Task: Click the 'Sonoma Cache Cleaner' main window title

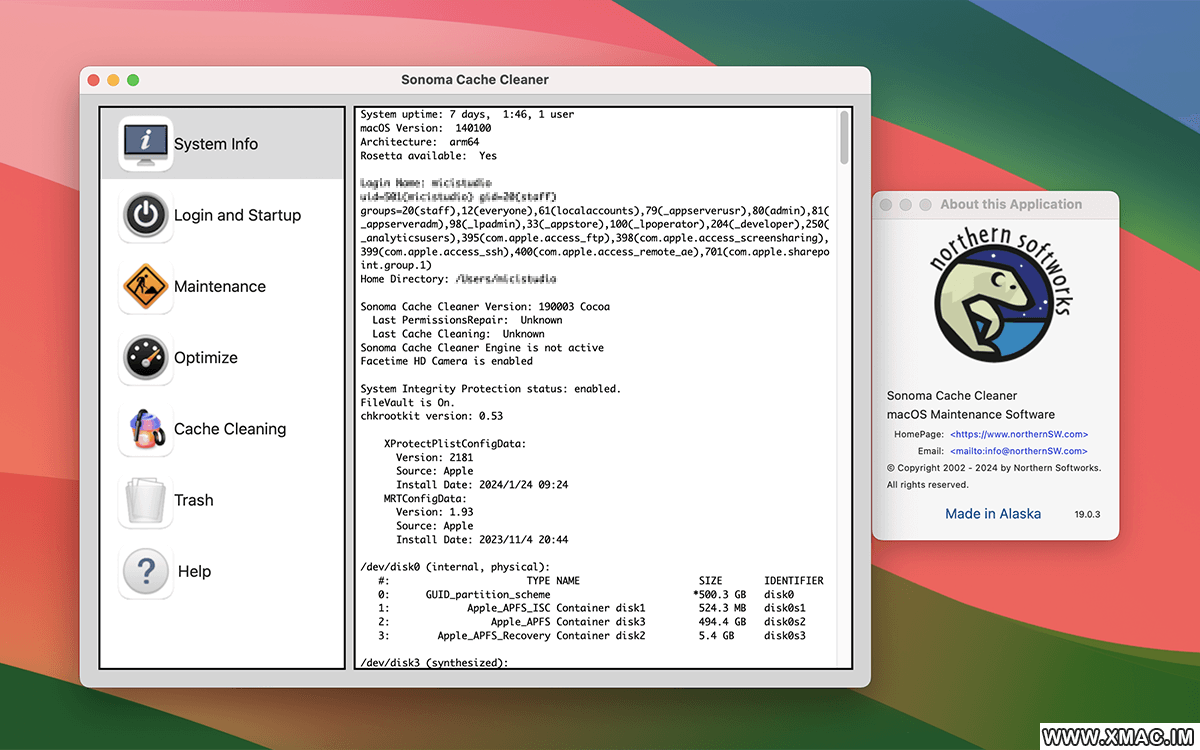Action: pyautogui.click(x=475, y=80)
